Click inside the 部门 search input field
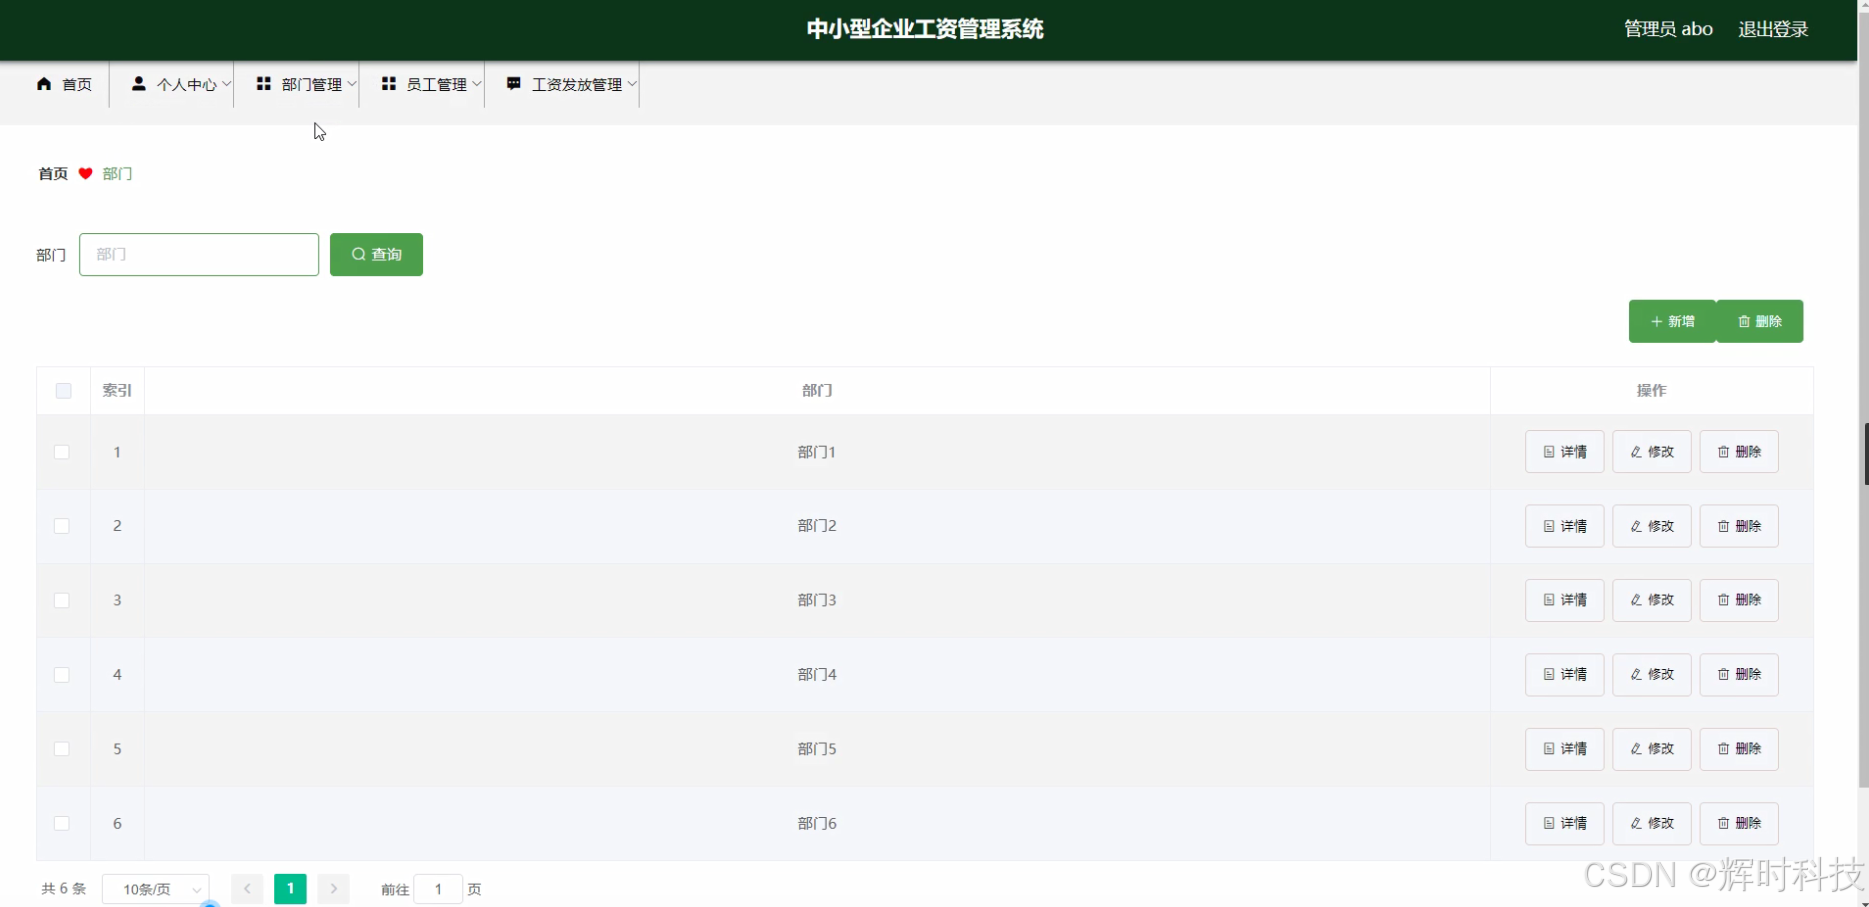This screenshot has height=907, width=1869. [x=198, y=254]
